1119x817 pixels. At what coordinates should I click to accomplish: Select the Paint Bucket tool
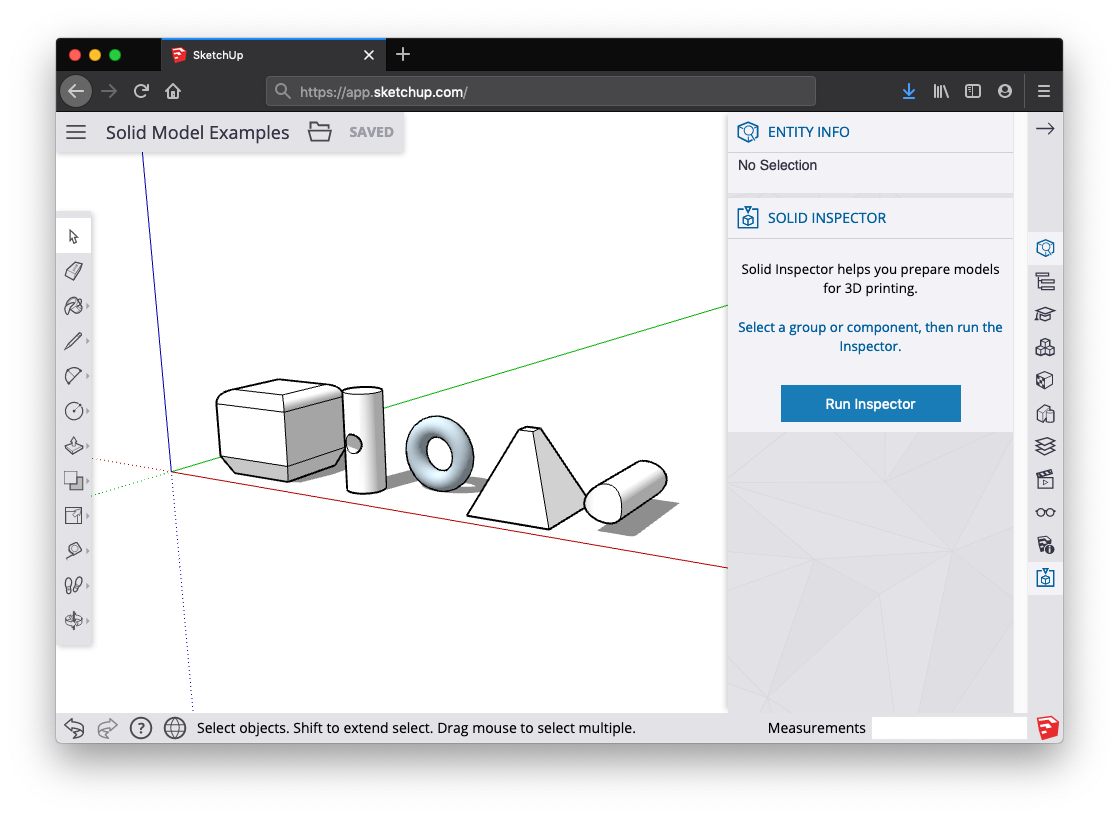74,306
